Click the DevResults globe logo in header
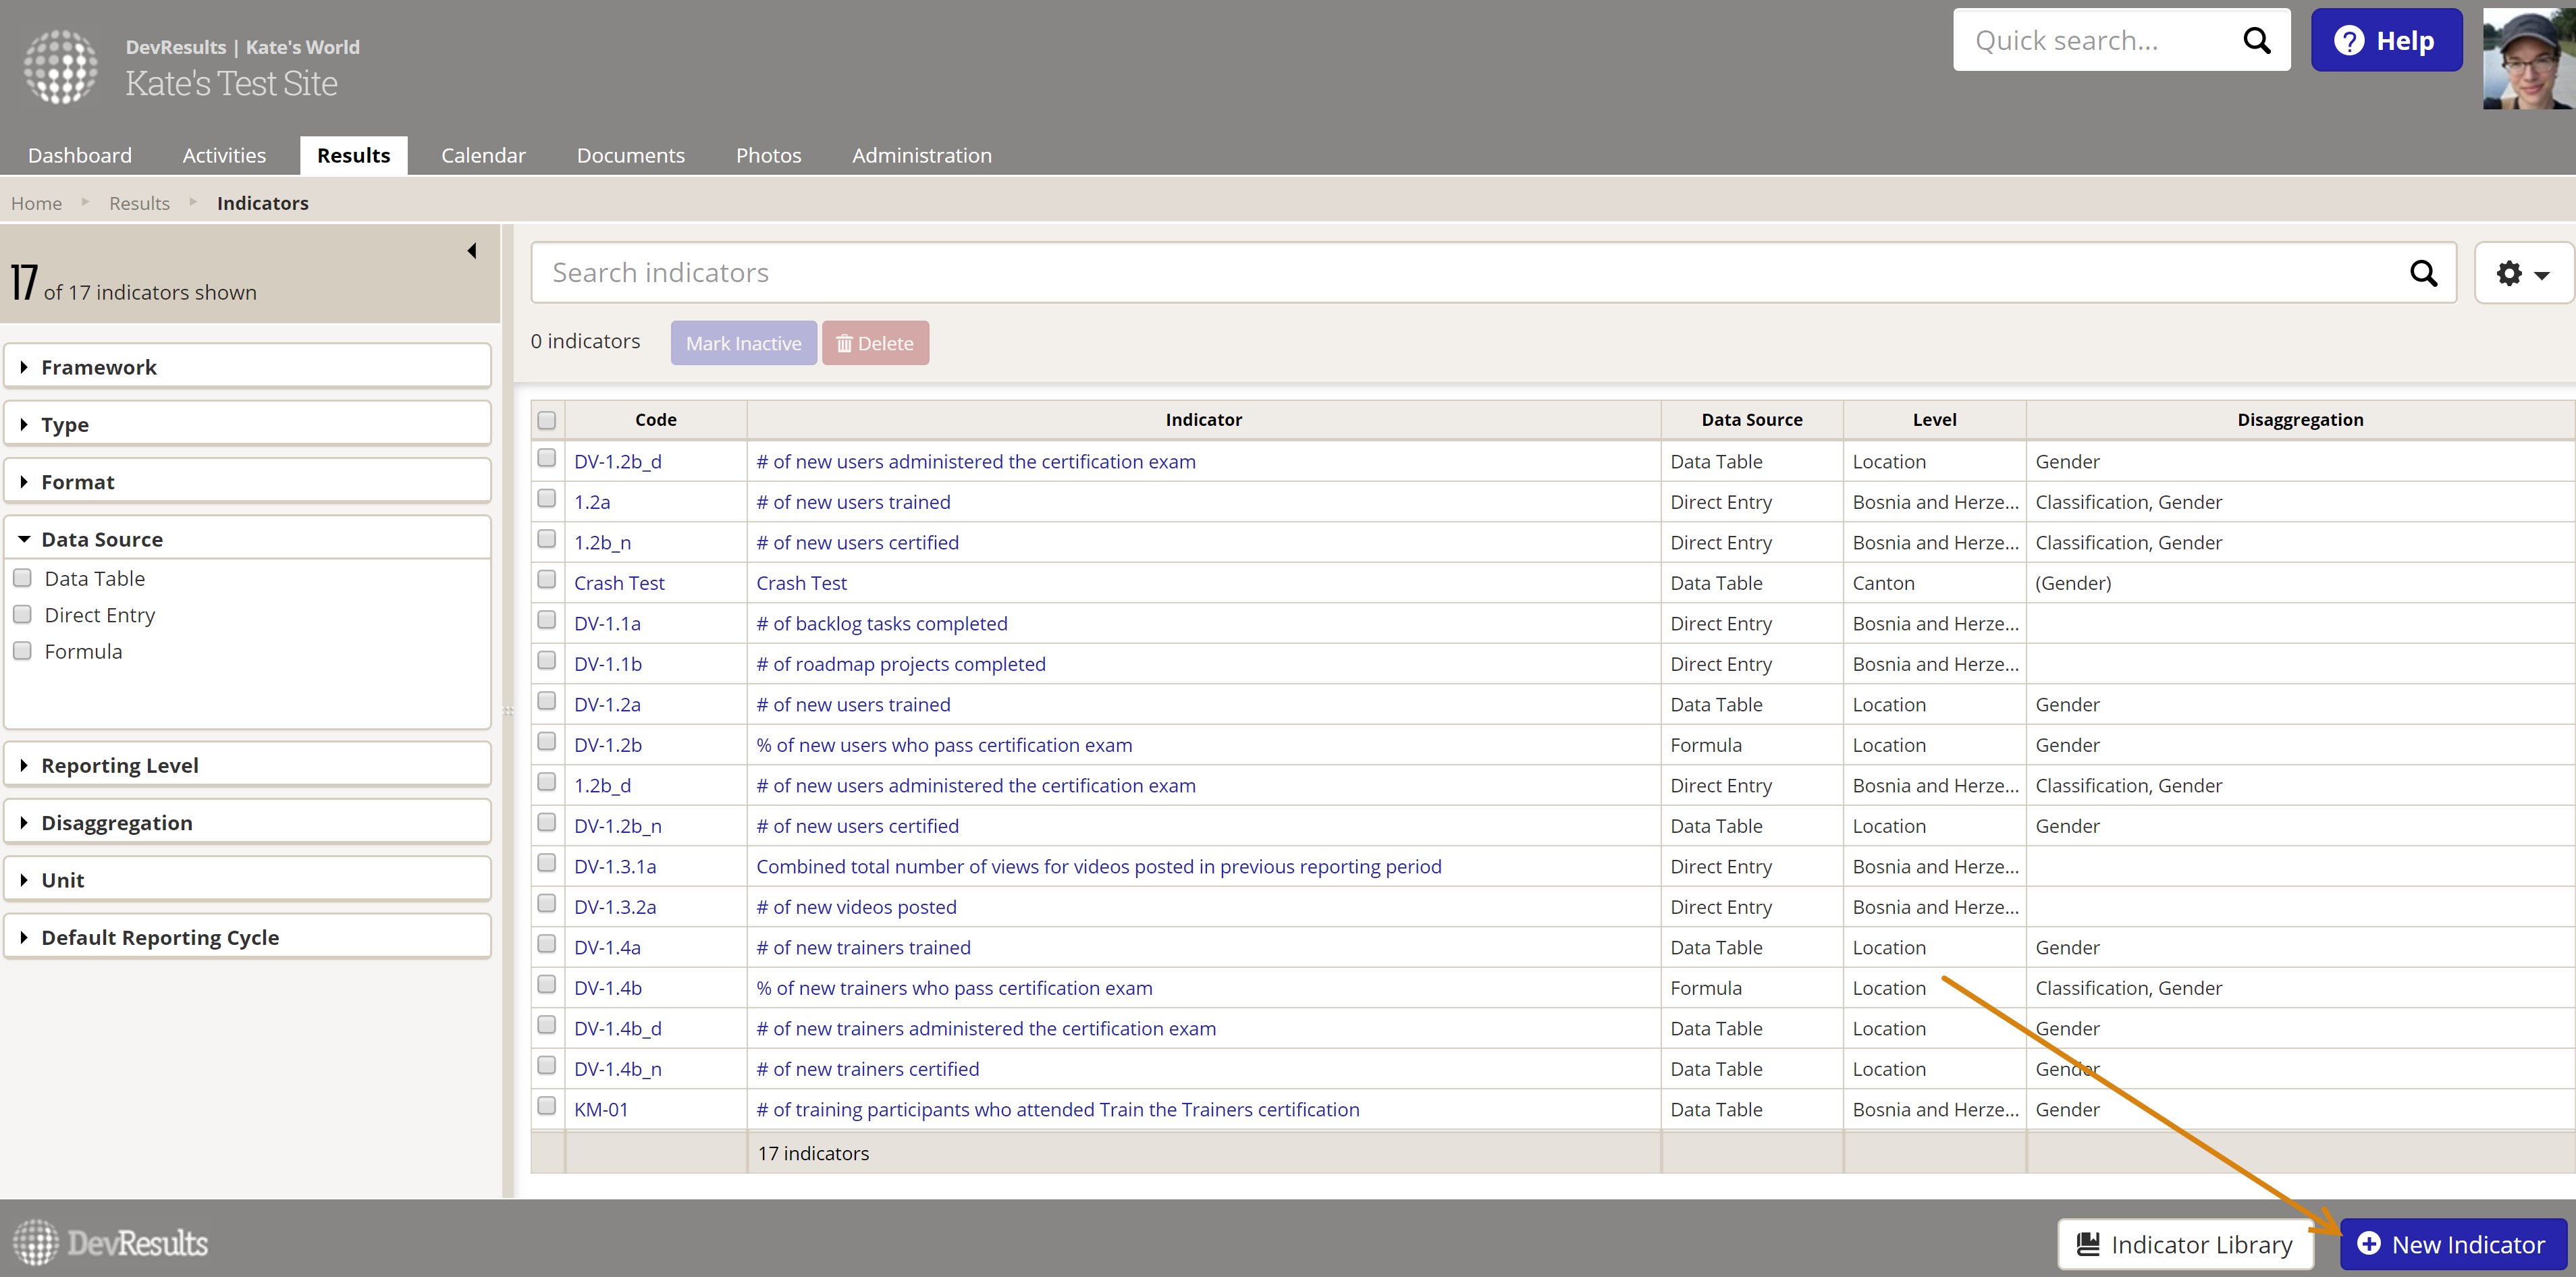The height and width of the screenshot is (1277, 2576). coord(60,66)
